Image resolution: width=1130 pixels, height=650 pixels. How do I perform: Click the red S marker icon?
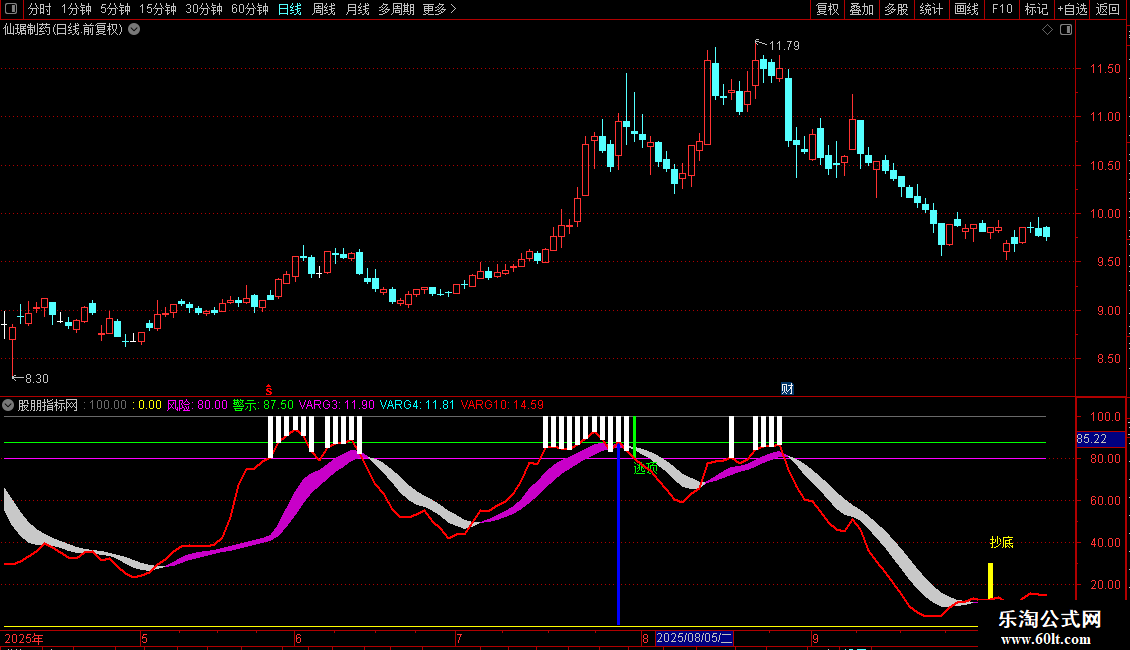click(268, 388)
